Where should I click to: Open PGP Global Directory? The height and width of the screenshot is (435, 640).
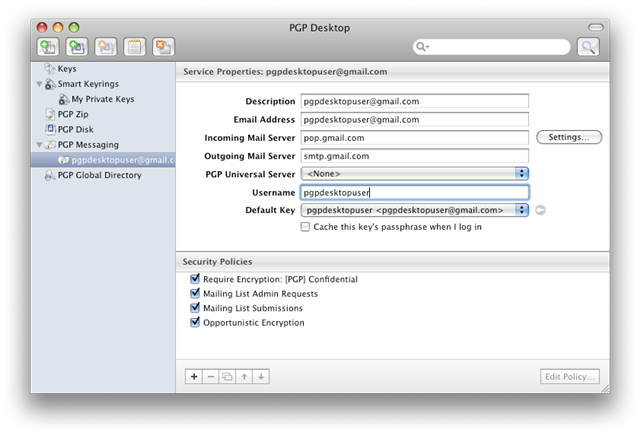(100, 175)
